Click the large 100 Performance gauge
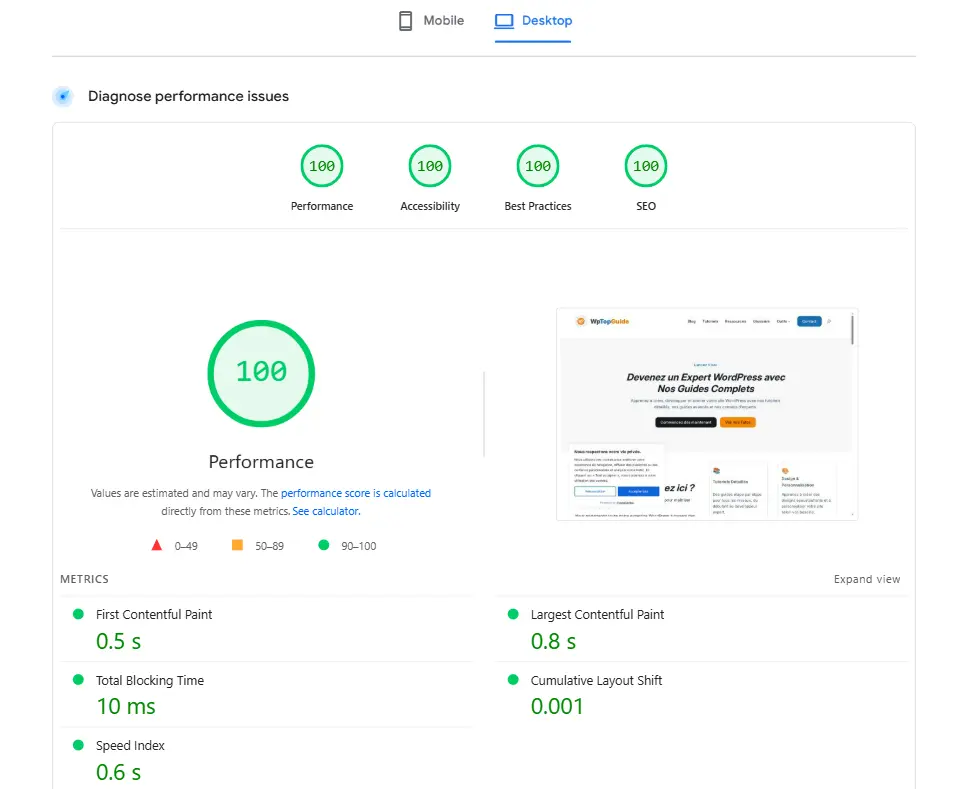The height and width of the screenshot is (789, 960). click(261, 373)
